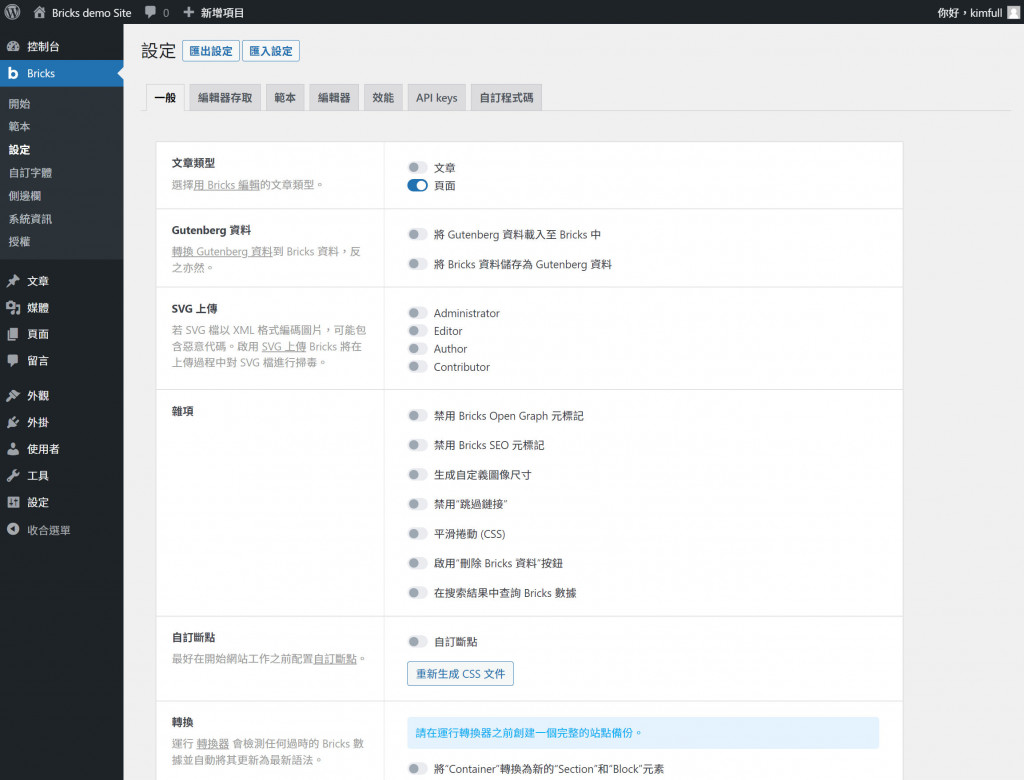Enable the 文章 post type toggle
The height and width of the screenshot is (780, 1024).
[417, 168]
